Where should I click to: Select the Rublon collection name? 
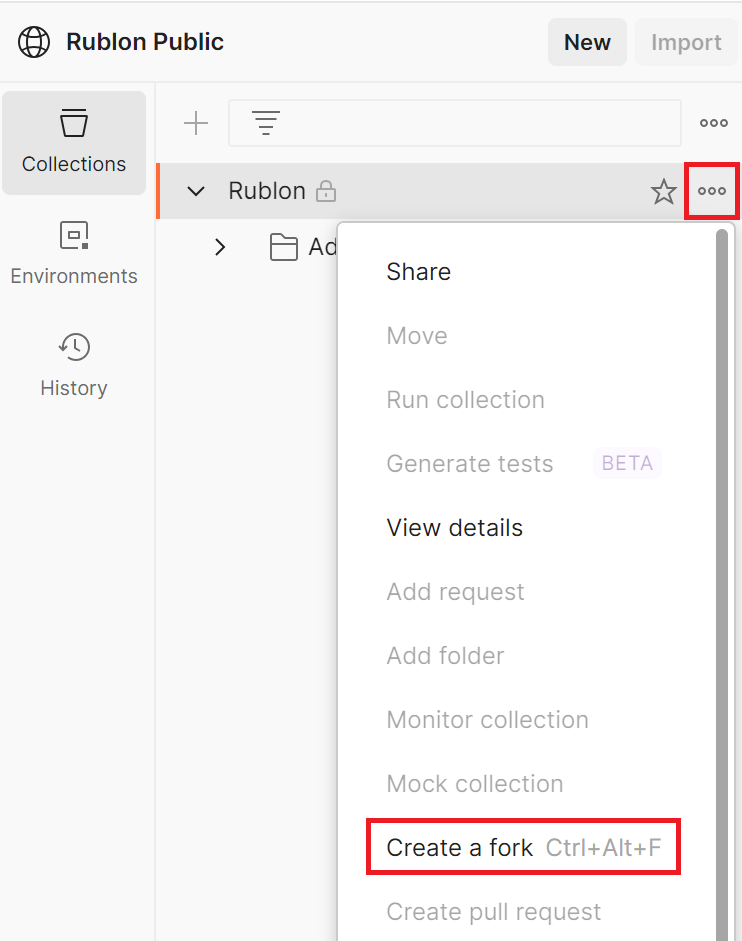[267, 191]
